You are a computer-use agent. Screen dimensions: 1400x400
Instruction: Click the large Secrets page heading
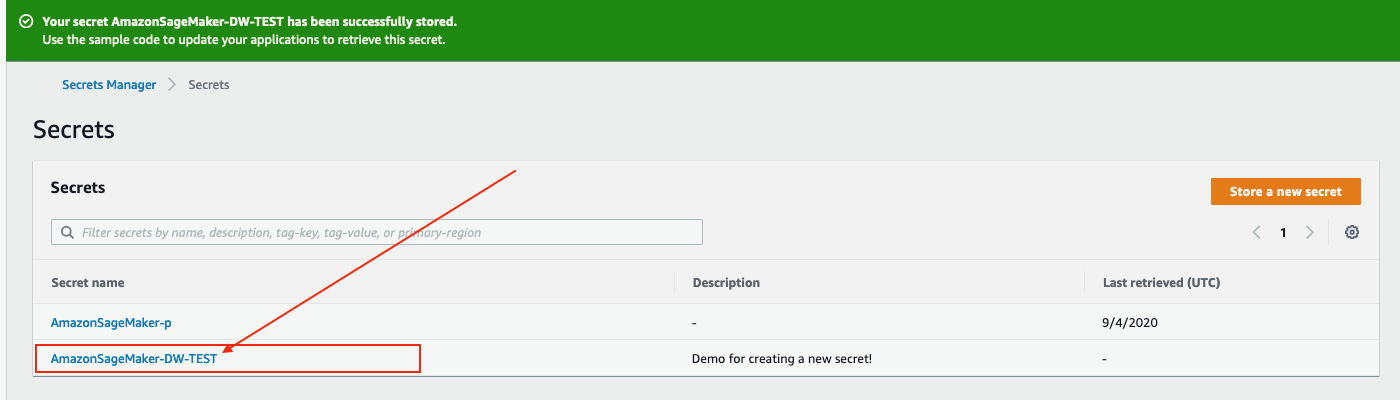tap(74, 129)
